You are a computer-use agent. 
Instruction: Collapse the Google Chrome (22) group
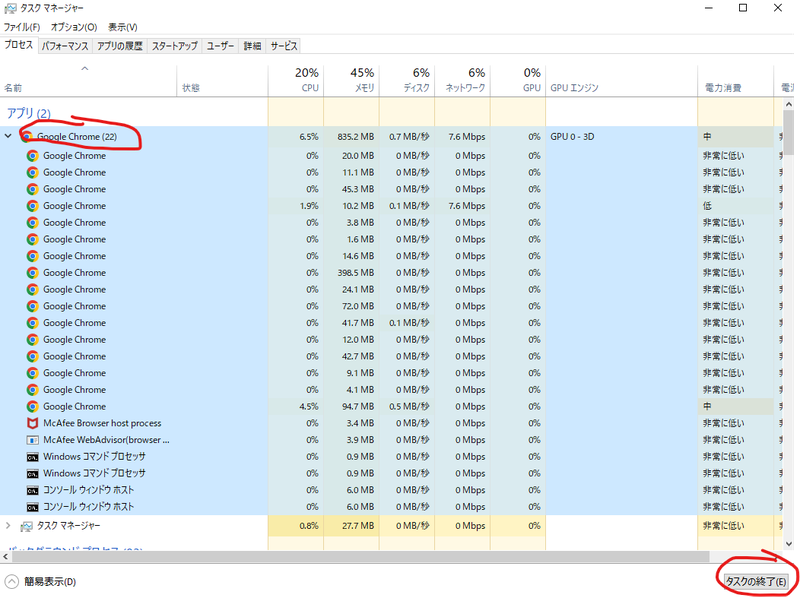(x=8, y=136)
